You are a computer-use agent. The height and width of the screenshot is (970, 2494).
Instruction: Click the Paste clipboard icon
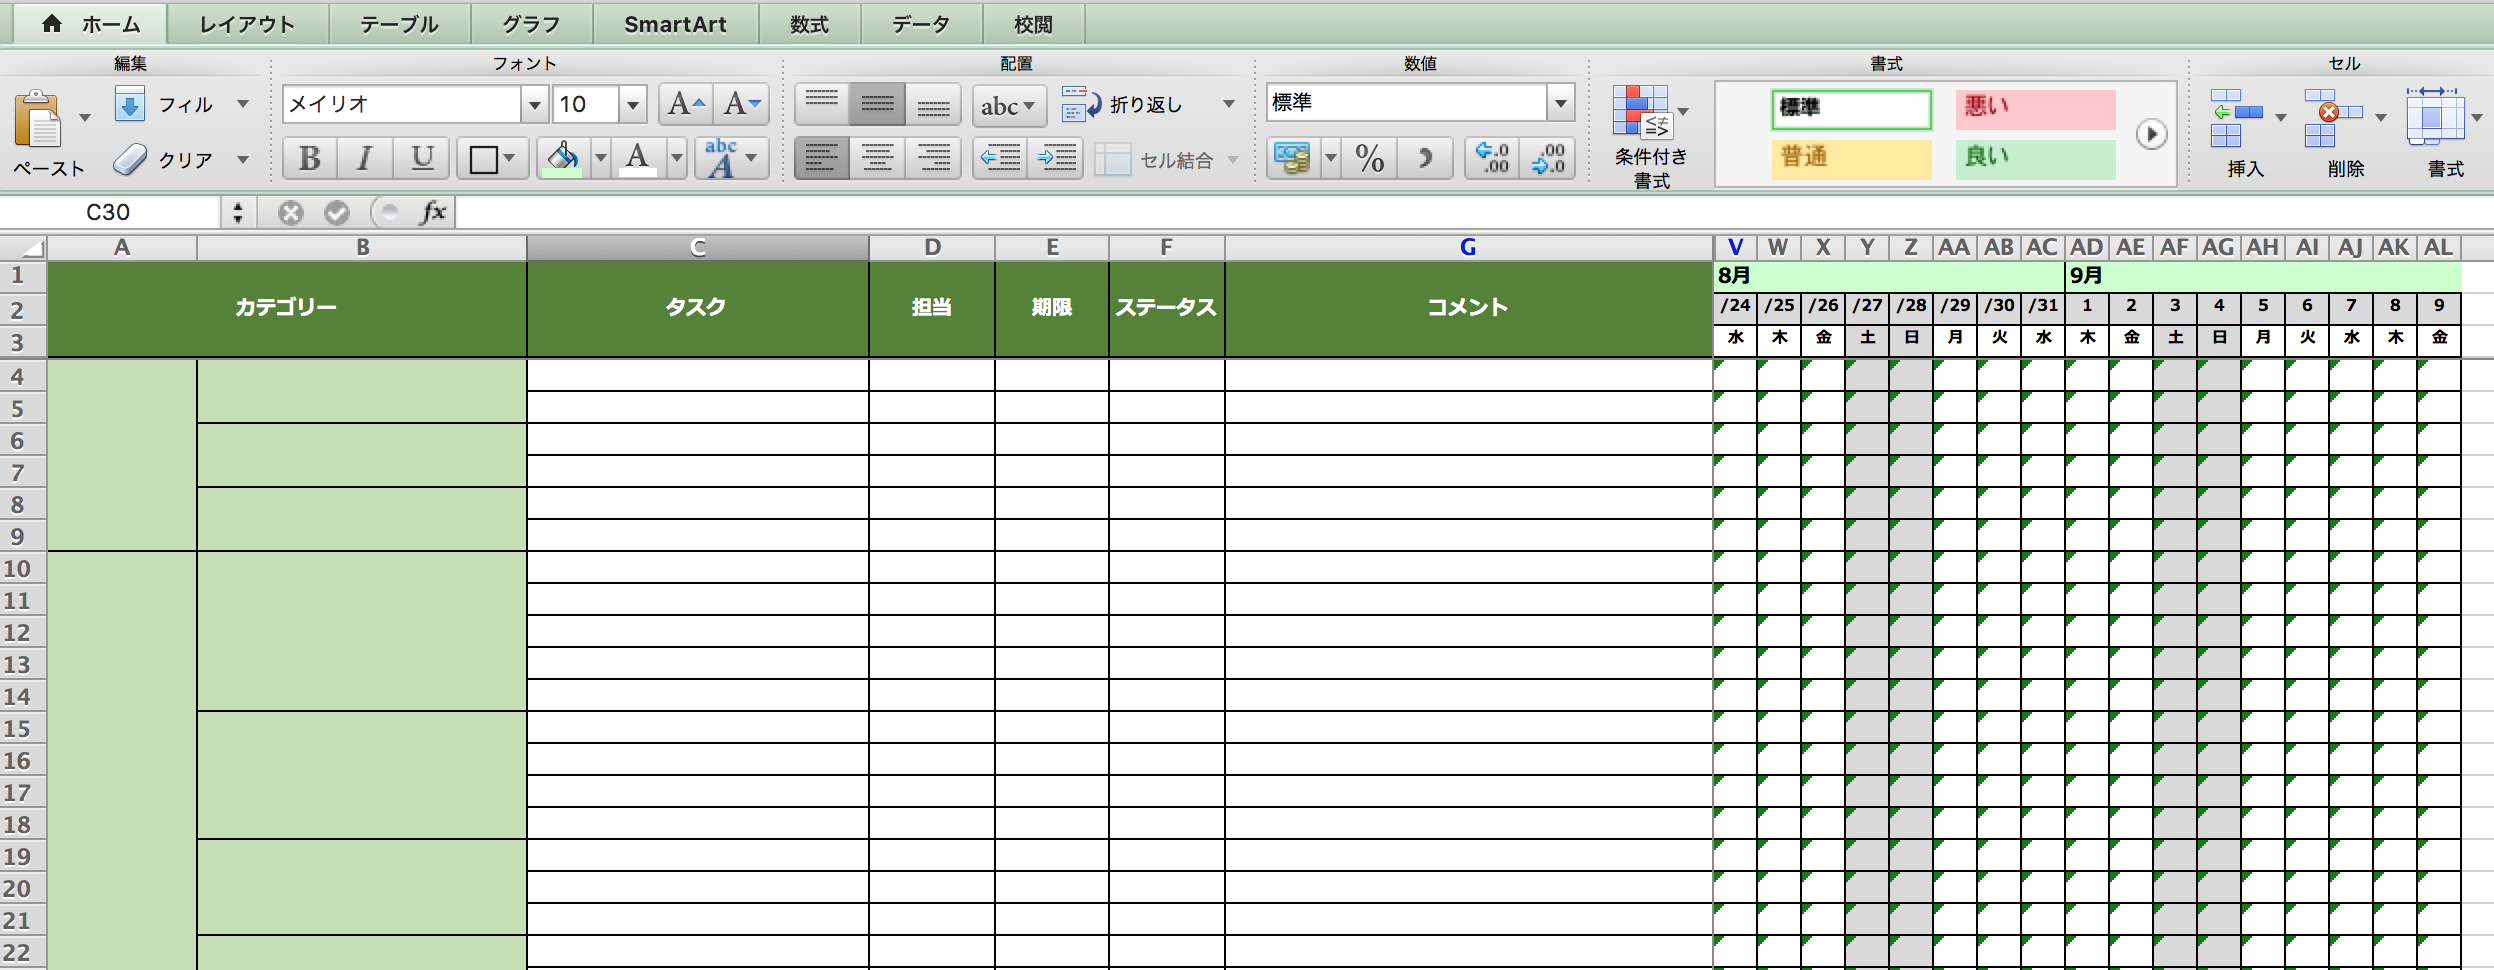(39, 119)
